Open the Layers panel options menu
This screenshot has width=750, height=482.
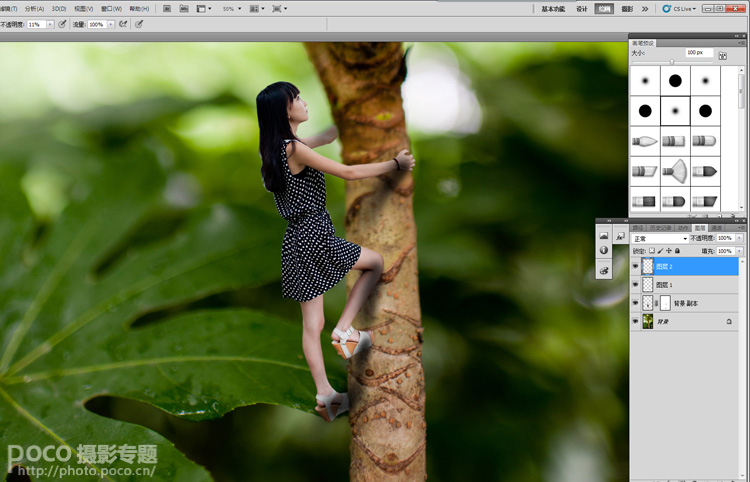tap(742, 228)
